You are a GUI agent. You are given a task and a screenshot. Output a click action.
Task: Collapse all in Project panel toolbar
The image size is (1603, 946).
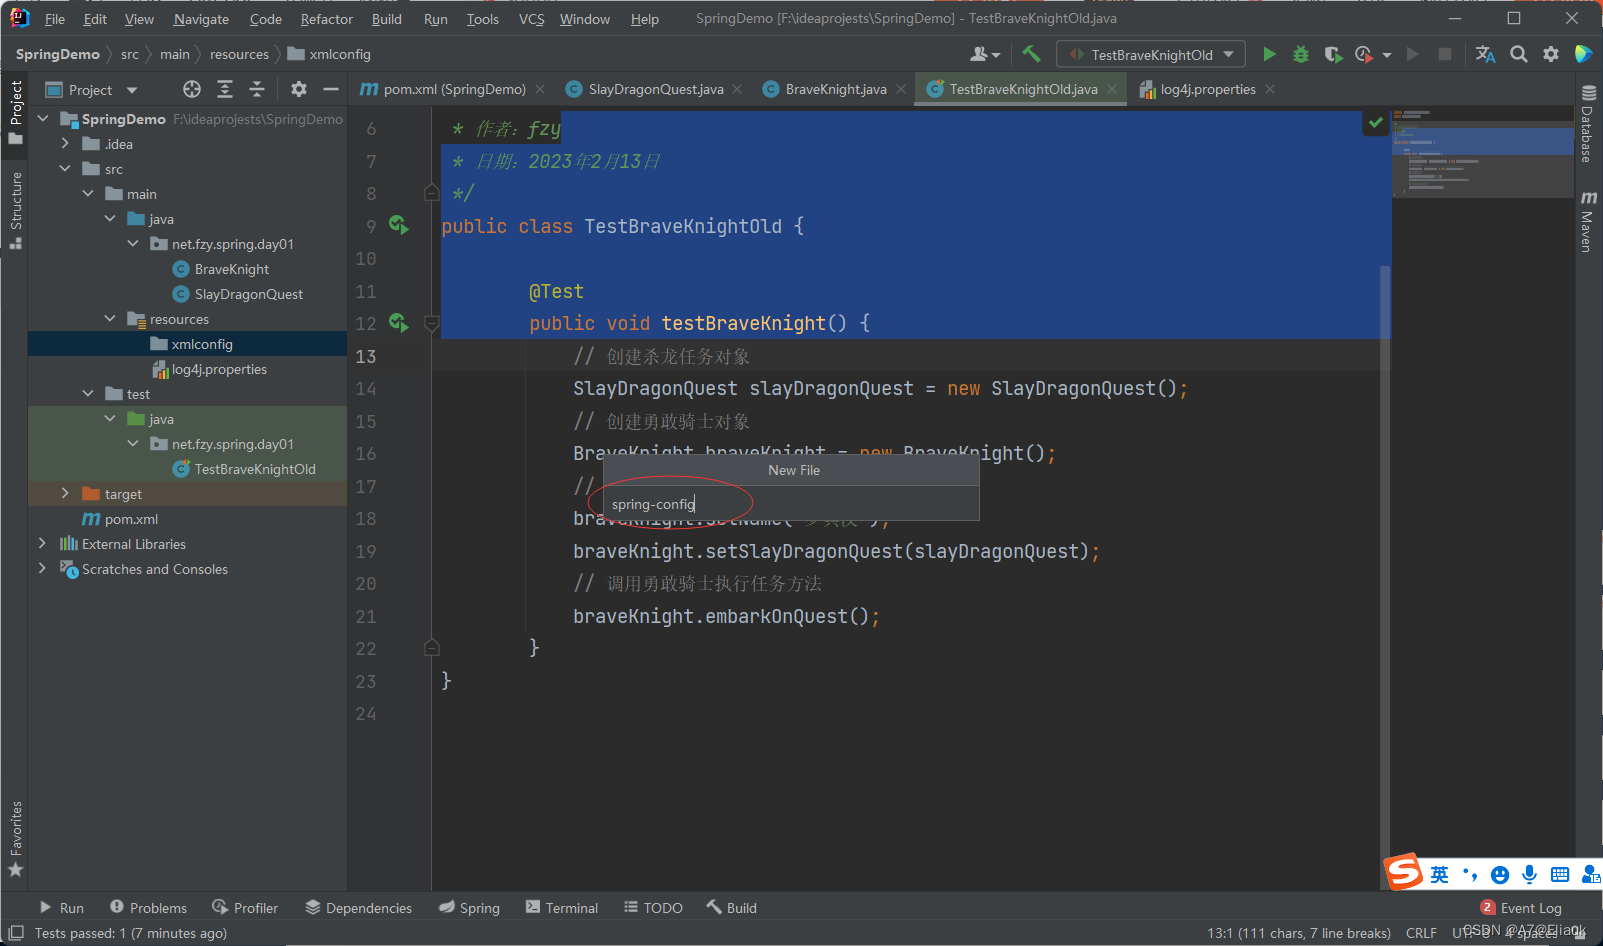point(257,89)
